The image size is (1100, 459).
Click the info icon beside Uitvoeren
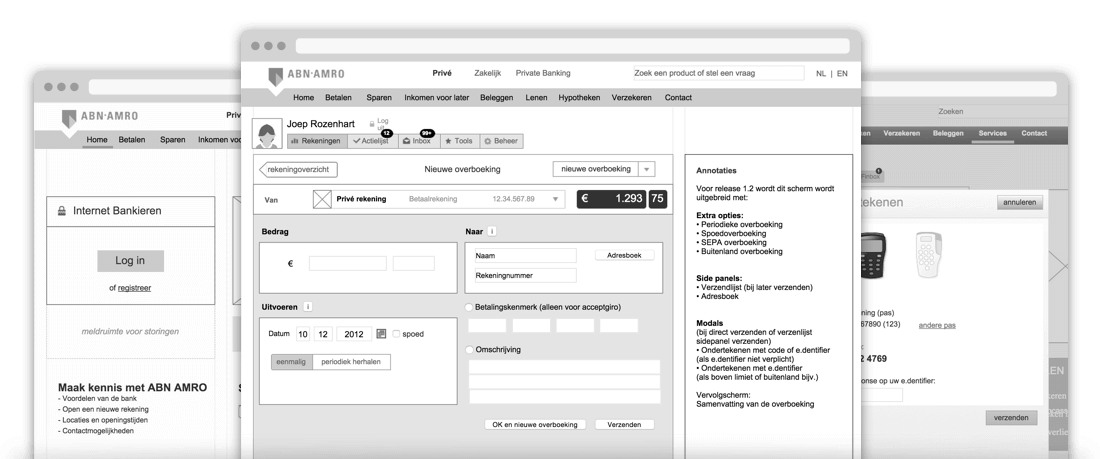308,307
